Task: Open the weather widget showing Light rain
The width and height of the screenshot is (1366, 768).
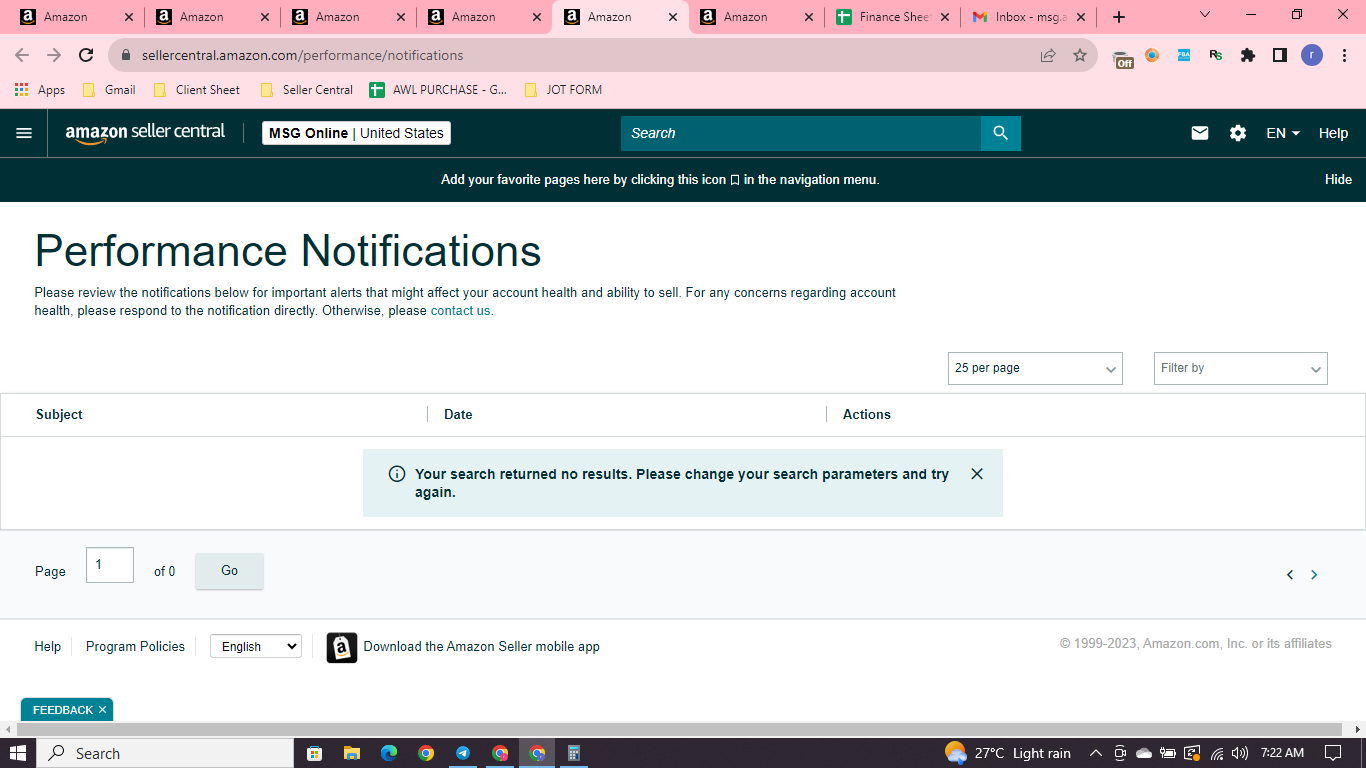Action: point(1007,753)
